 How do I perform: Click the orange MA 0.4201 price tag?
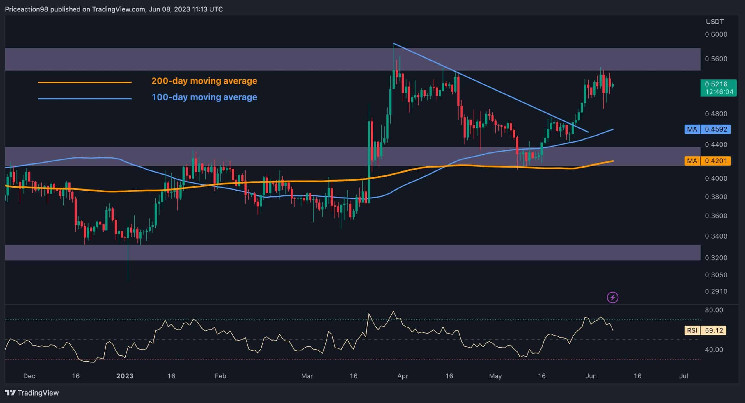point(708,161)
